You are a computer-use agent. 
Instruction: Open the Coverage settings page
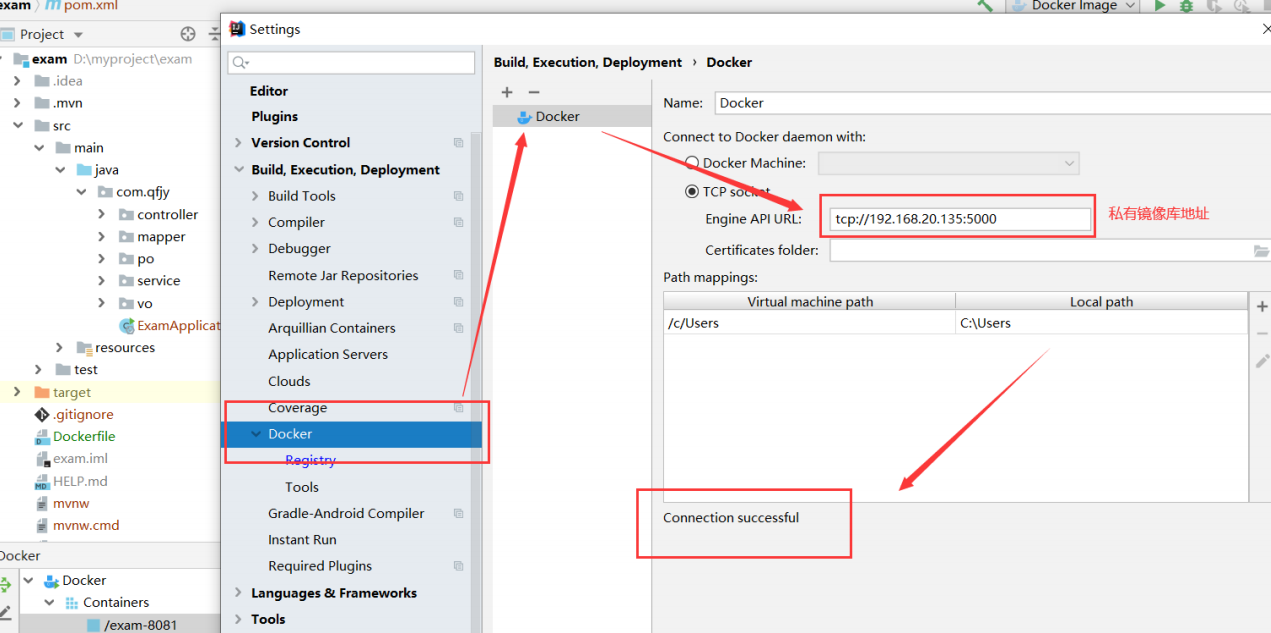tap(297, 408)
